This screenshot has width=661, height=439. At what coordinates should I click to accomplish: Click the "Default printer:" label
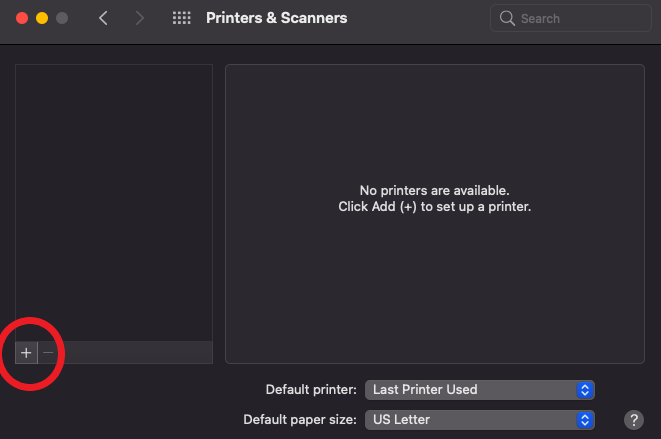[x=311, y=389]
